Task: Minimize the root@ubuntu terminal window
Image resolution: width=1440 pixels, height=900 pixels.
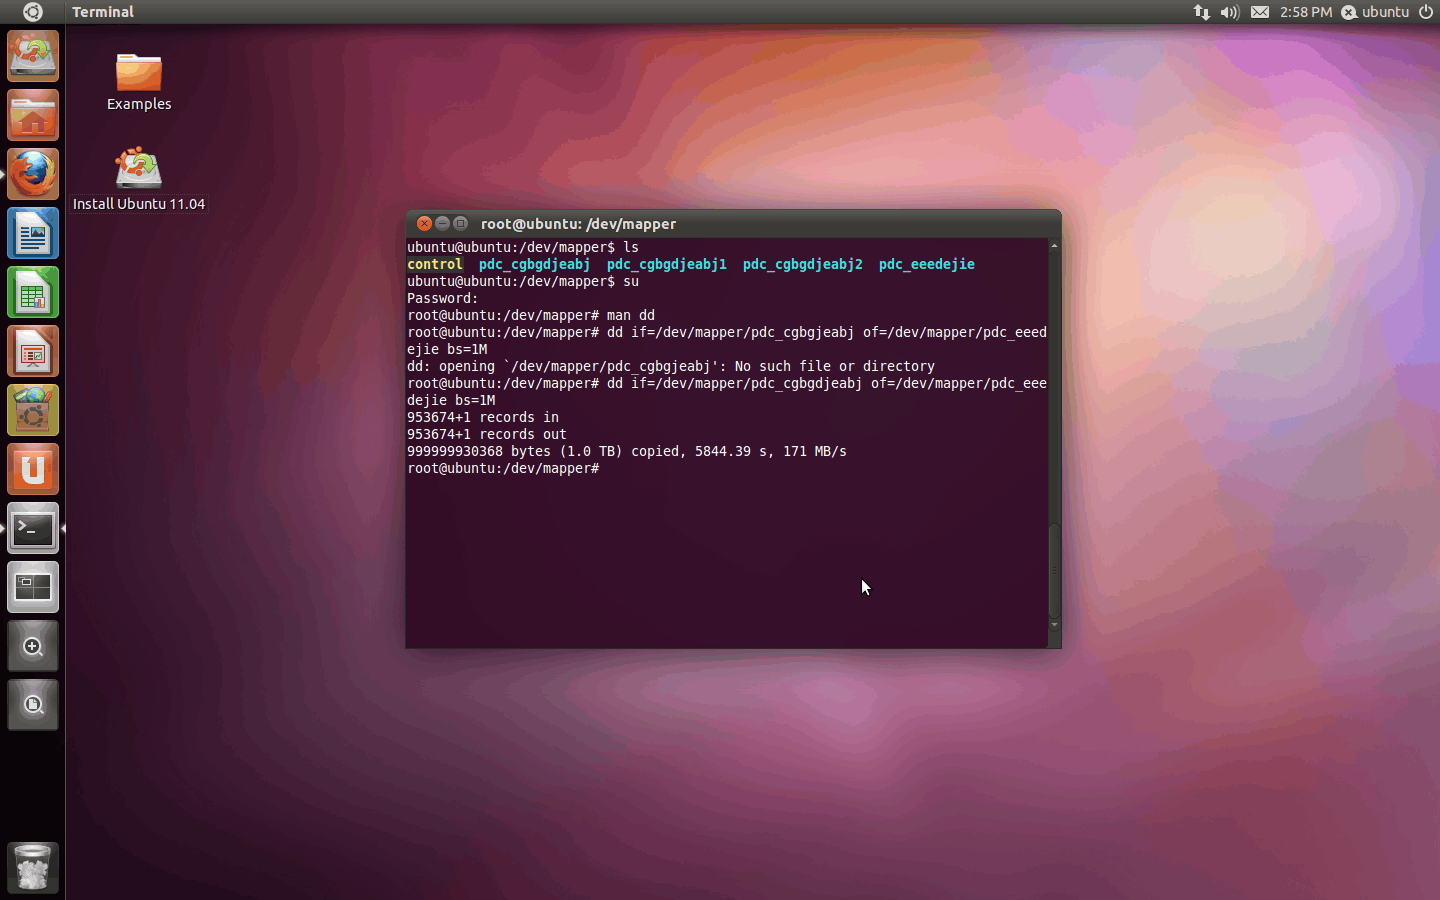Action: click(442, 223)
